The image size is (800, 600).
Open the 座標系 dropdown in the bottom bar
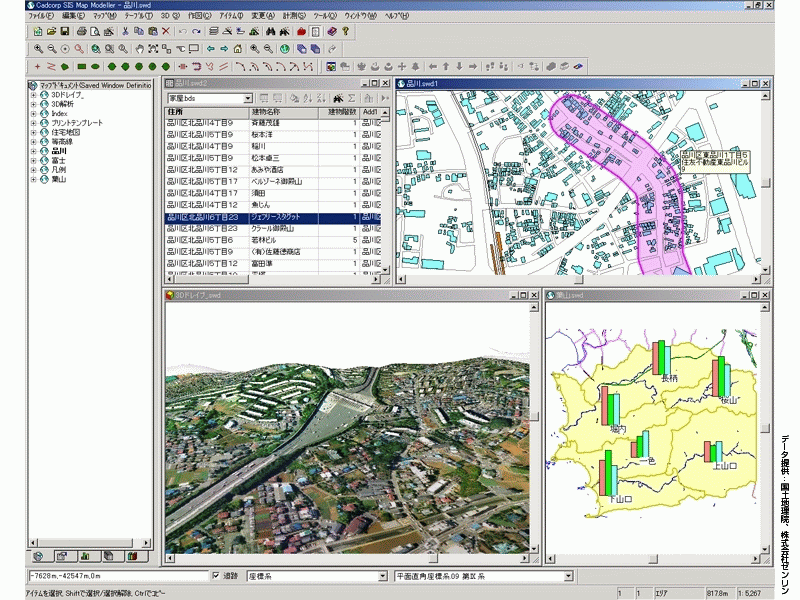click(x=383, y=577)
